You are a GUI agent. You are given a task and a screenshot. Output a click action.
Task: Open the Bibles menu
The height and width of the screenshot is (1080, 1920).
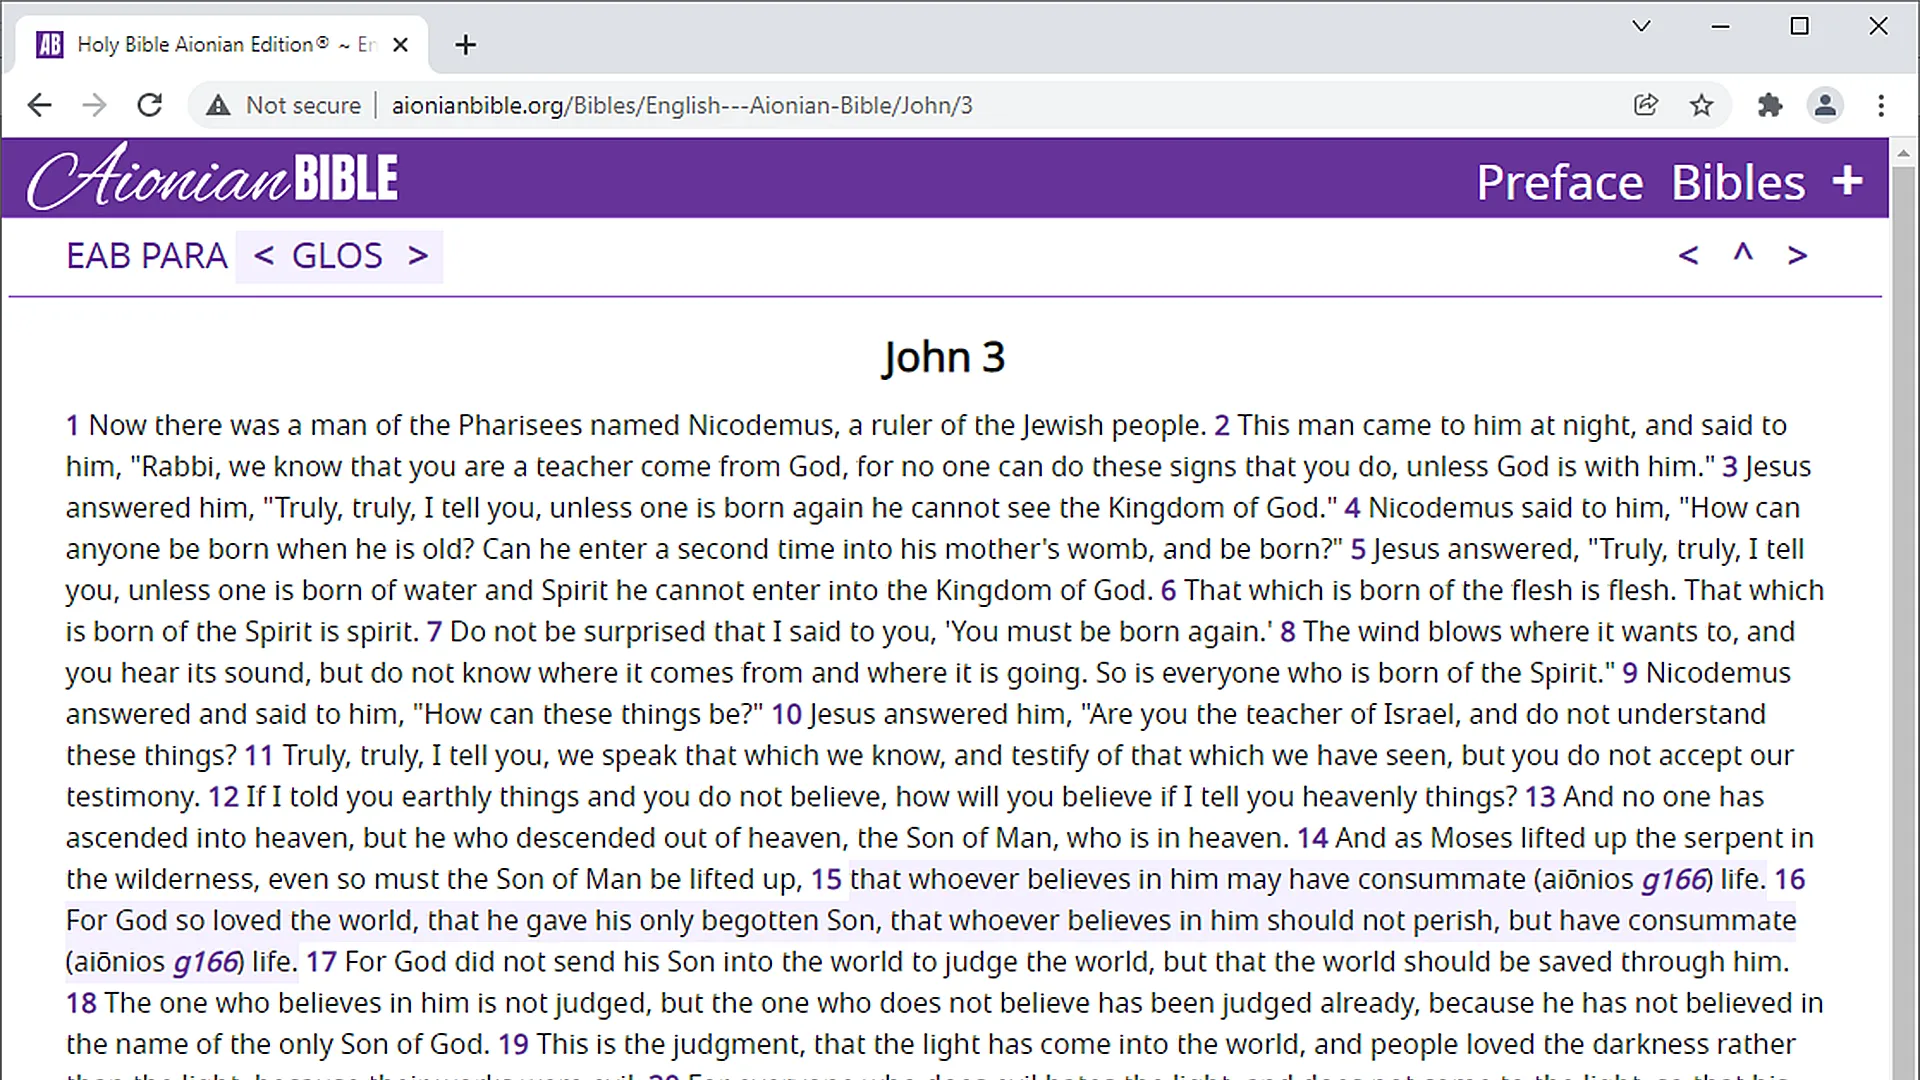click(x=1738, y=182)
